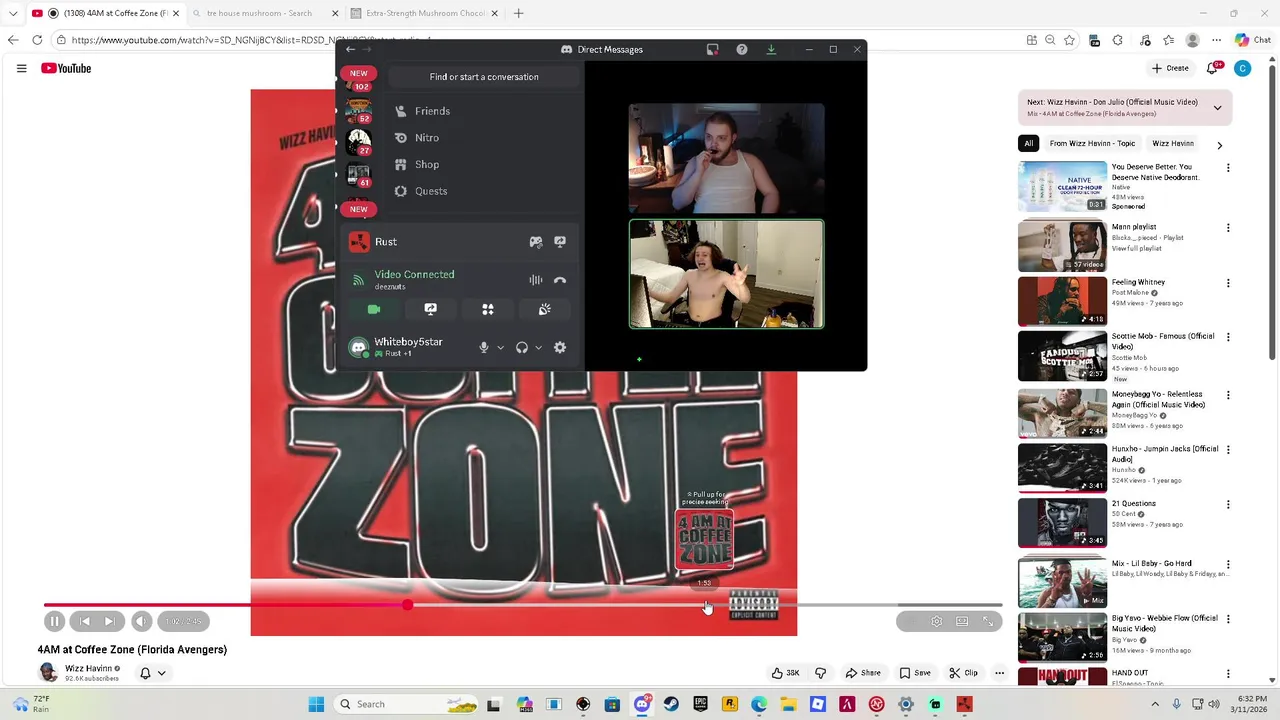Mute YouTube player volume
The image size is (1280, 720).
pyautogui.click(x=141, y=621)
